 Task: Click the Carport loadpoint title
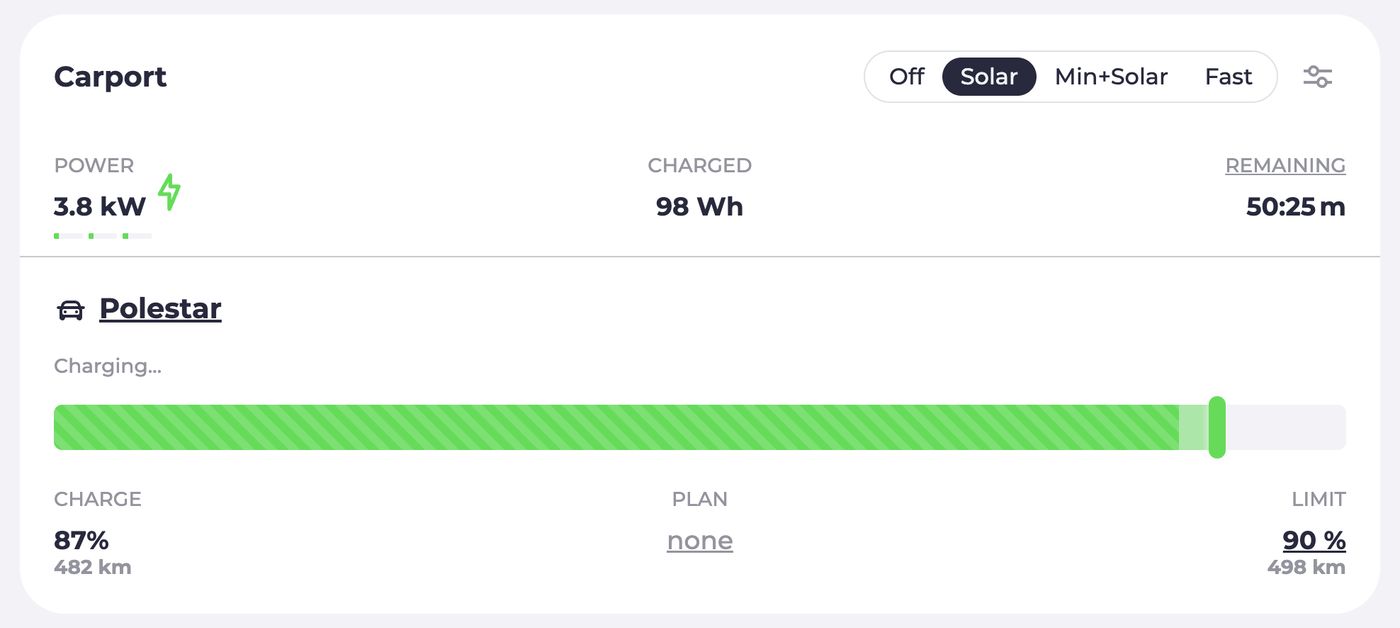(110, 77)
